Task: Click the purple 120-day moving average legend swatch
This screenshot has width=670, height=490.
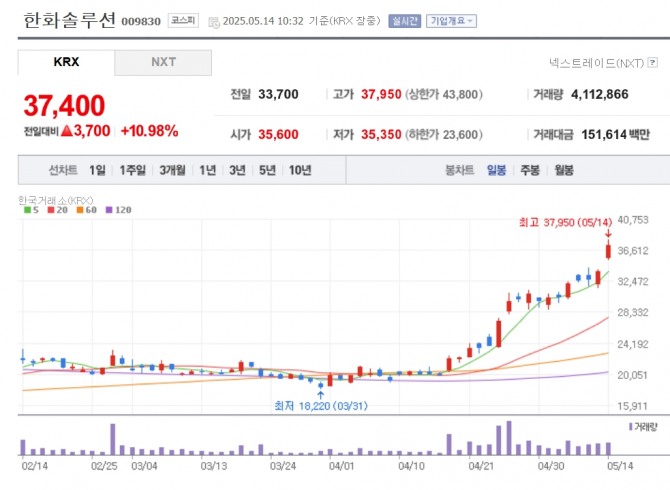Action: [x=109, y=210]
